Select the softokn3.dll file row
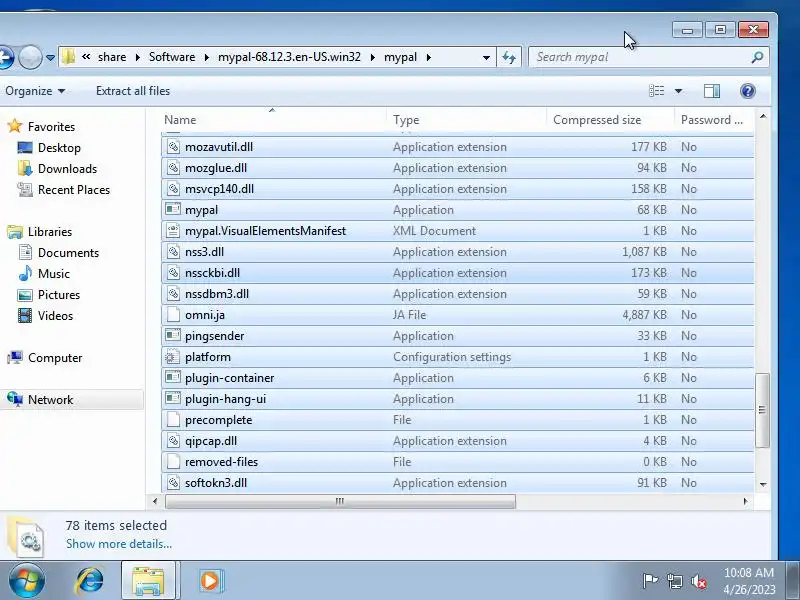800x600 pixels. (x=458, y=483)
